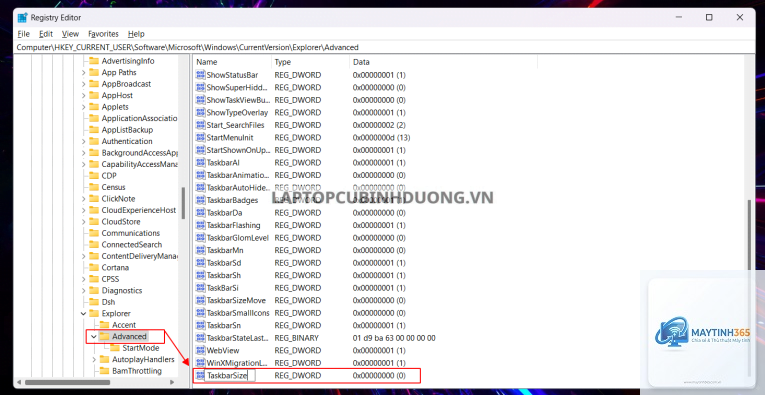This screenshot has width=765, height=395.
Task: Click the ShowTypeOverlay value icon
Action: (200, 113)
